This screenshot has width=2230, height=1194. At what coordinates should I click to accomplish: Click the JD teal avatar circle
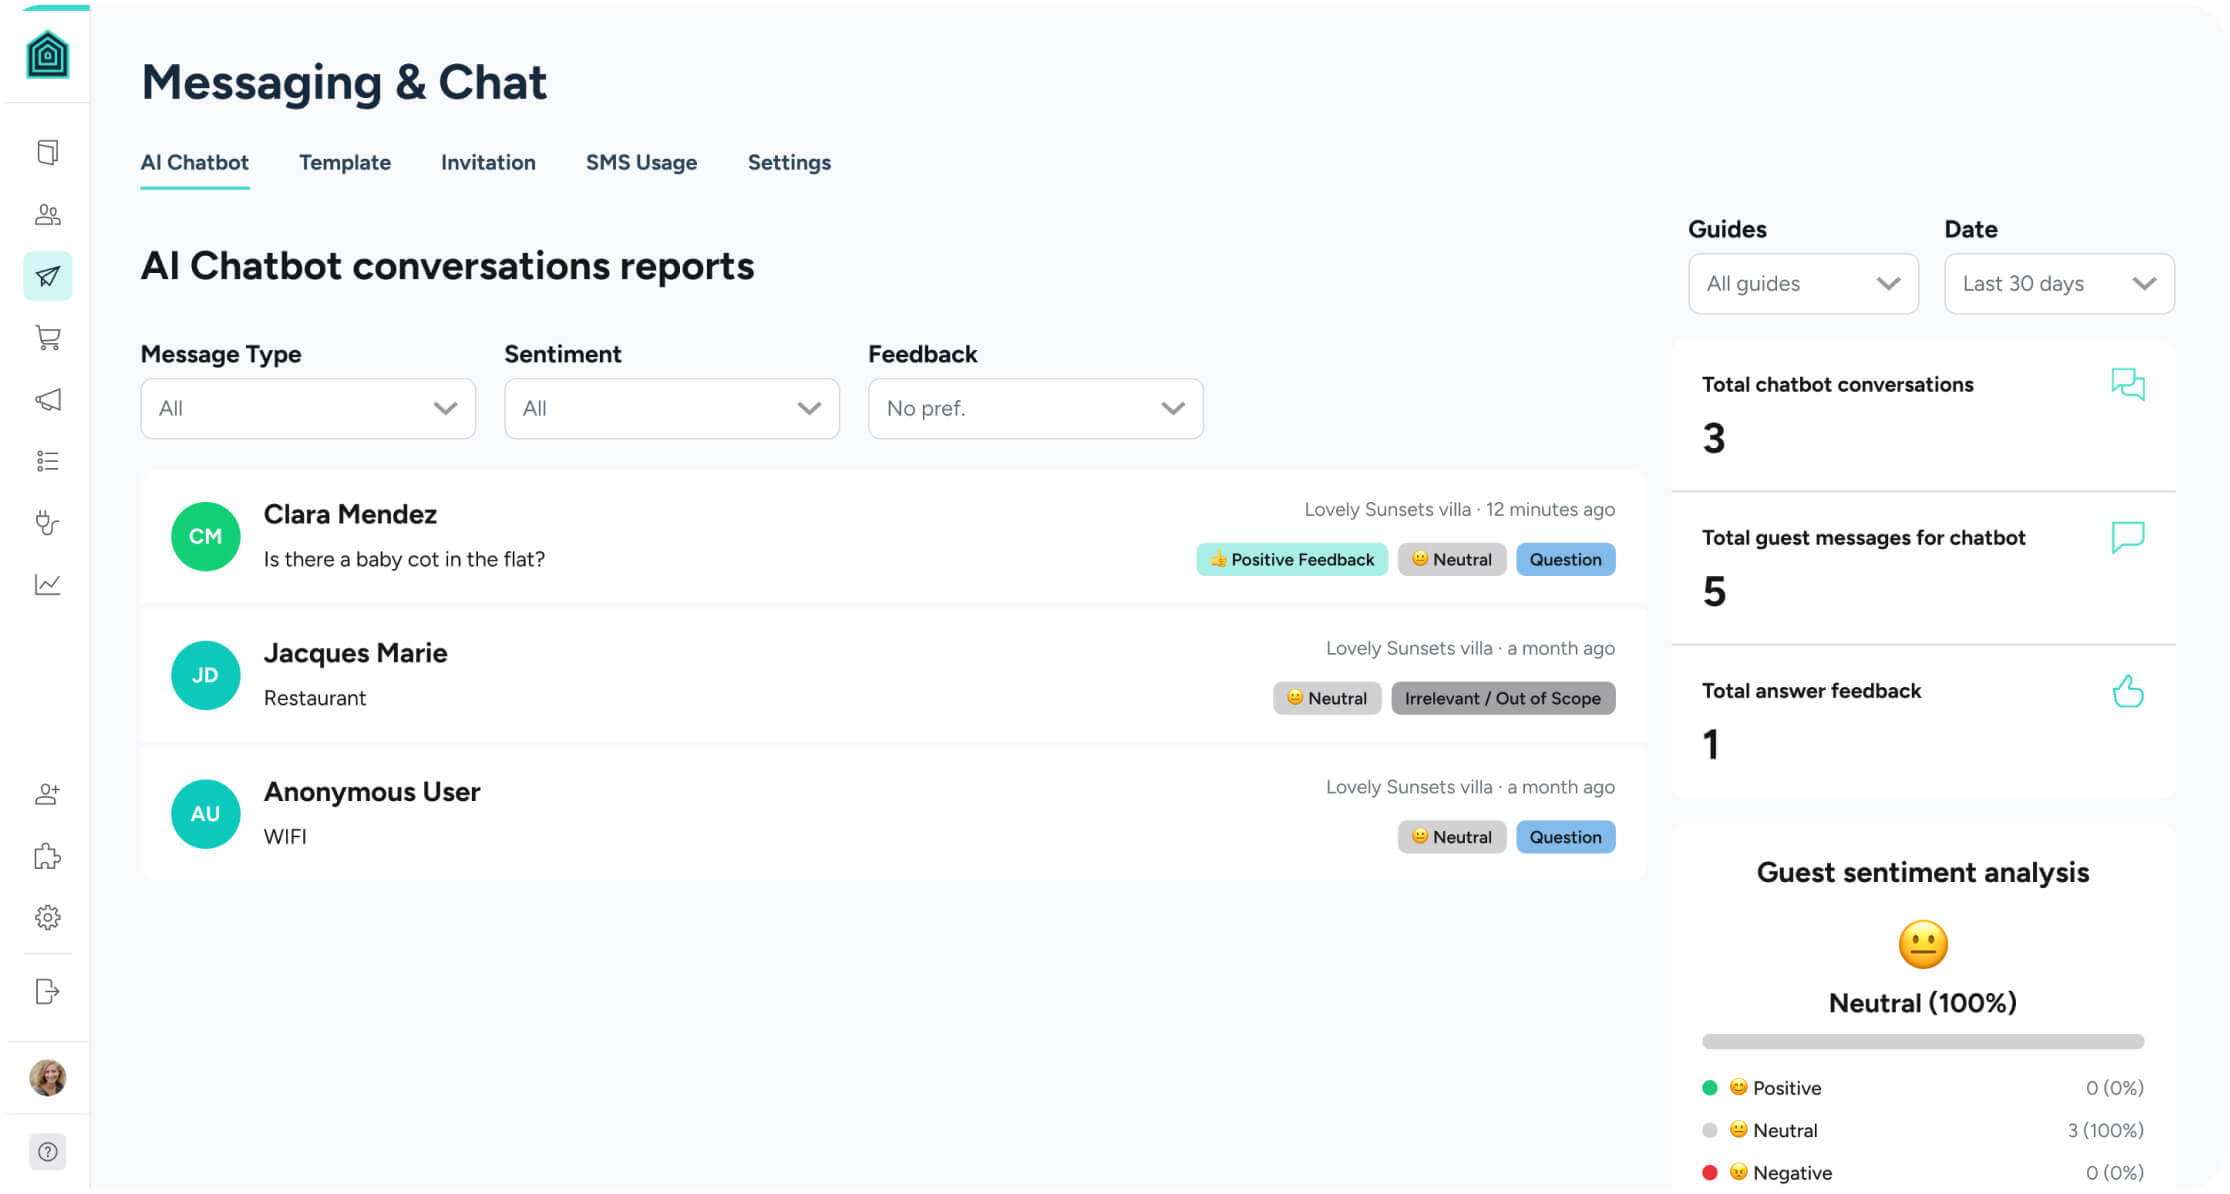(x=205, y=676)
